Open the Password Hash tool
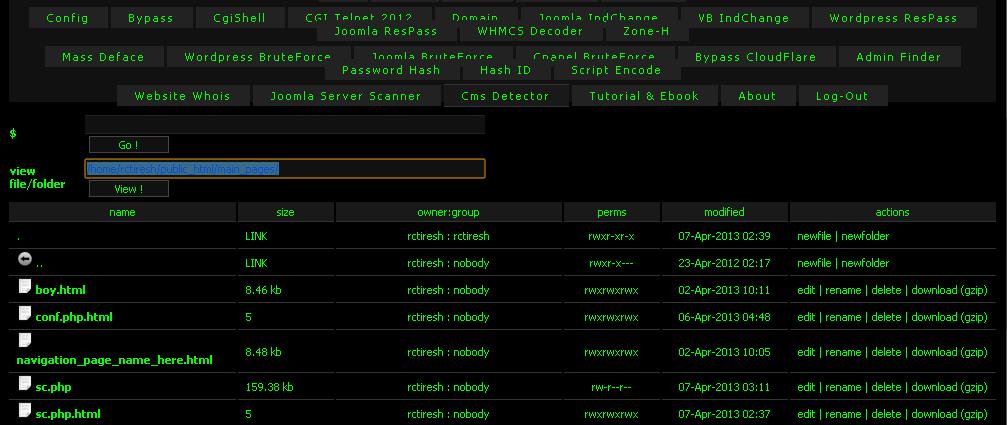Viewport: 1007px width, 425px height. point(391,70)
